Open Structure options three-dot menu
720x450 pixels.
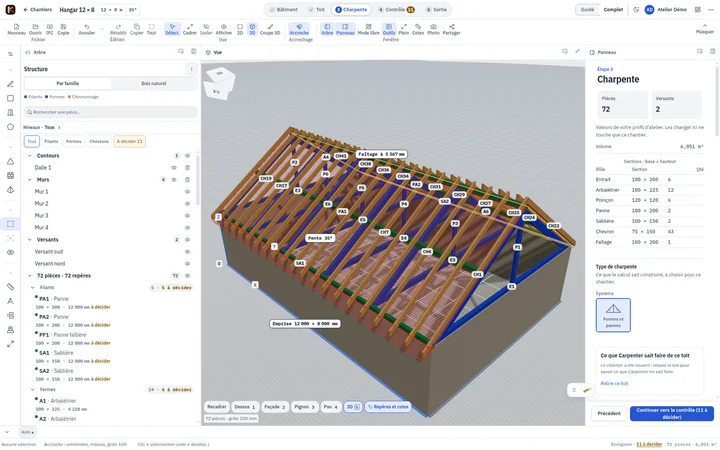point(191,69)
